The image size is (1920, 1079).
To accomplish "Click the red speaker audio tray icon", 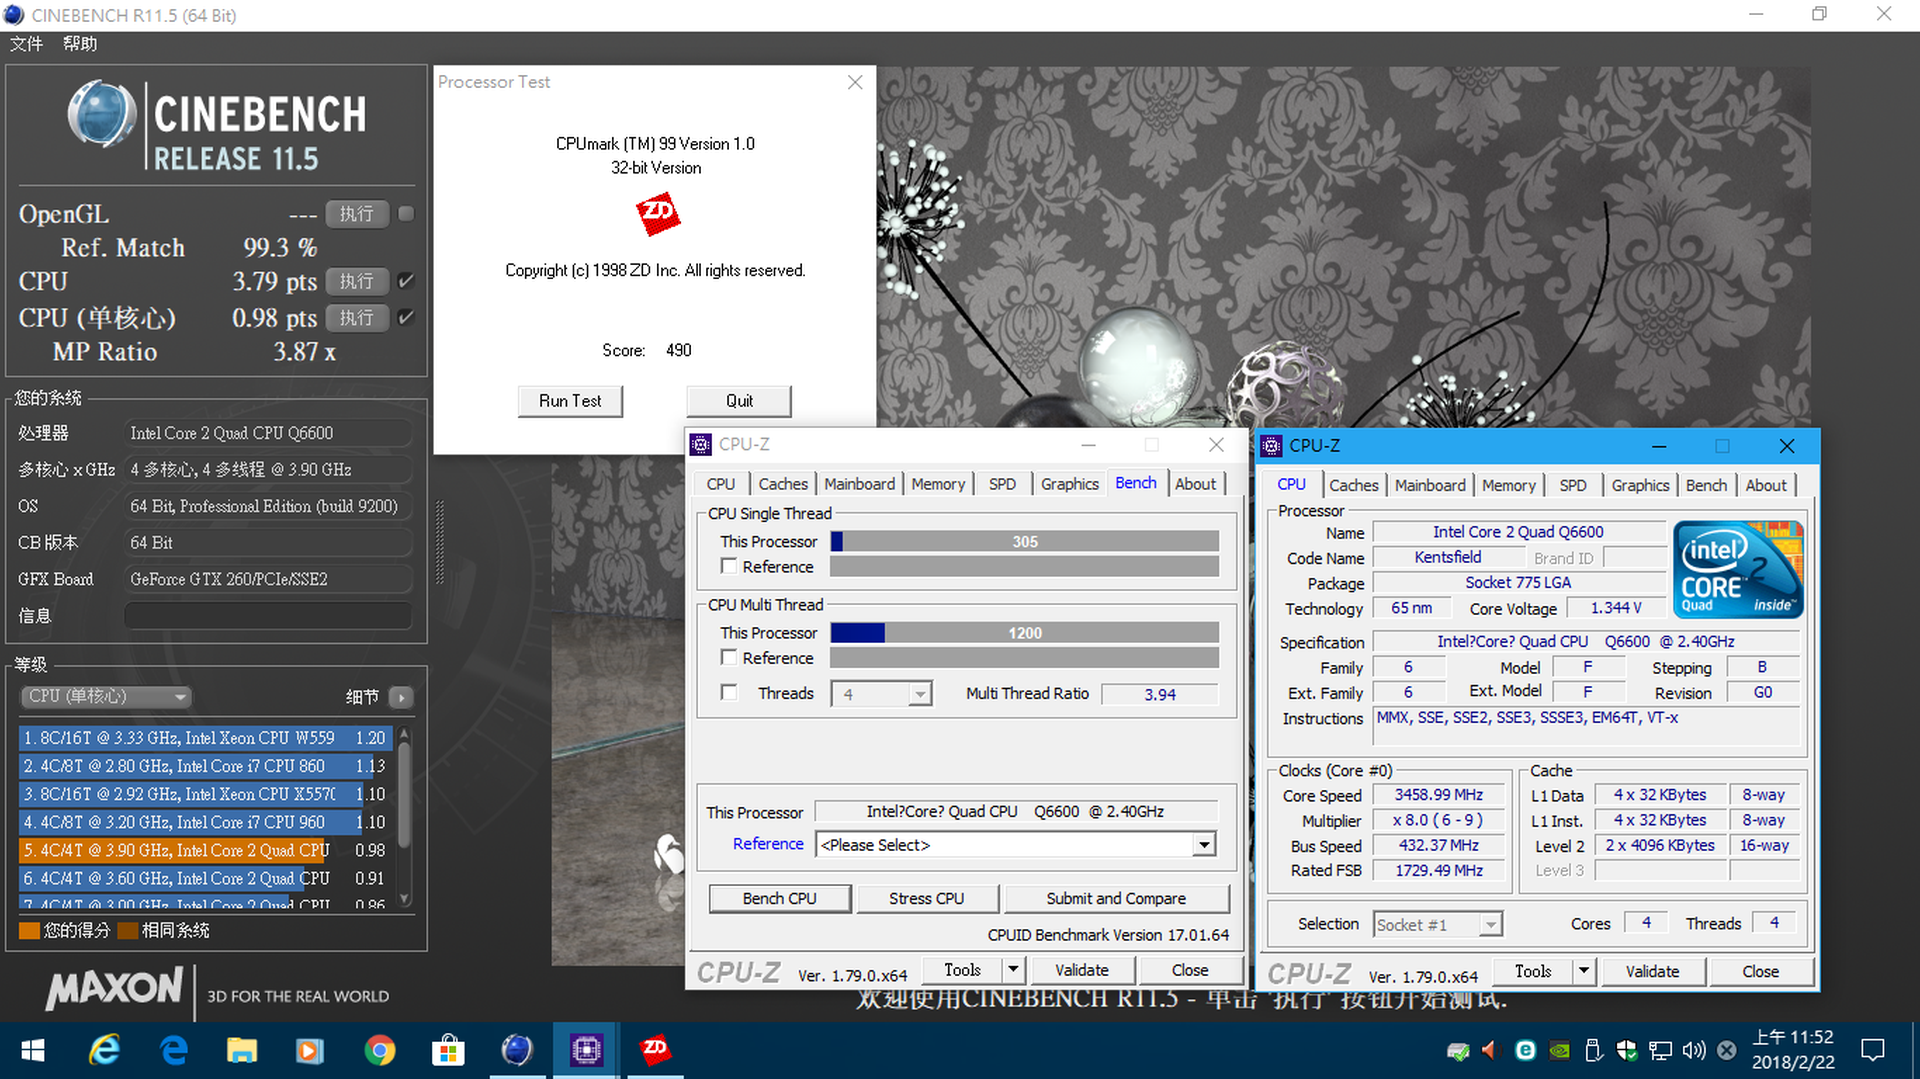I will click(x=1490, y=1050).
